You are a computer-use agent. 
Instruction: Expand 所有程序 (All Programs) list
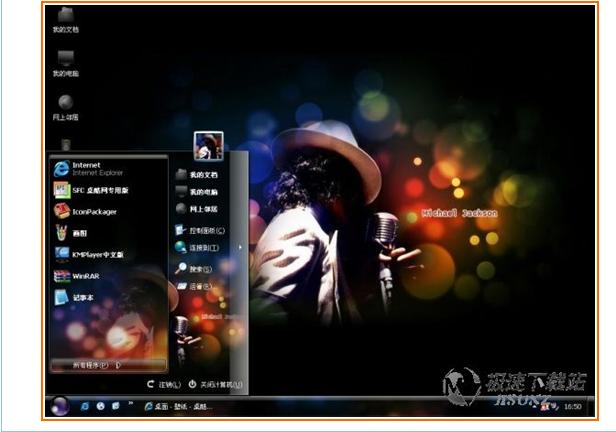(x=108, y=365)
